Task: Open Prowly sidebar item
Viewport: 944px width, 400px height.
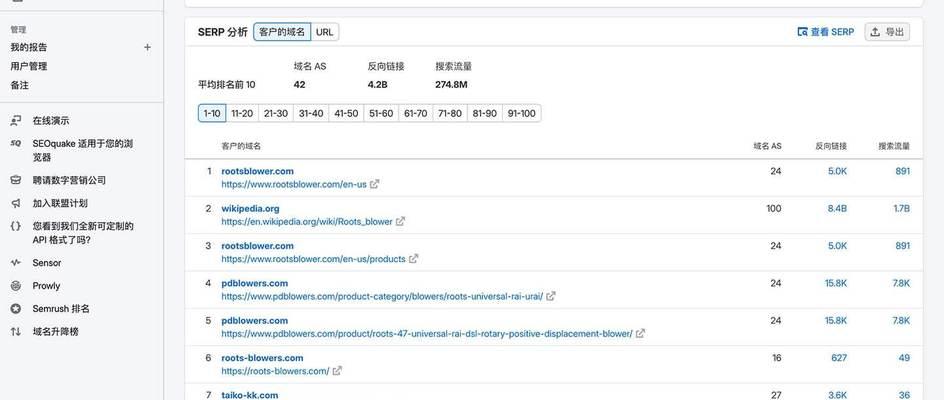Action: (x=46, y=286)
